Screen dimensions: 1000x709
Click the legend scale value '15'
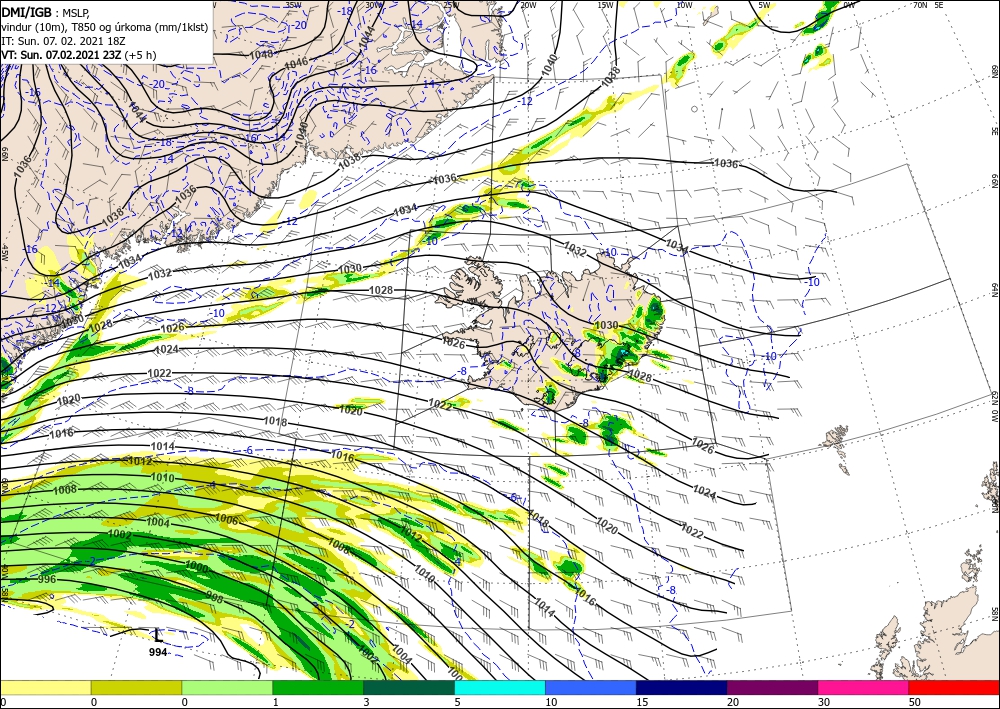[642, 702]
